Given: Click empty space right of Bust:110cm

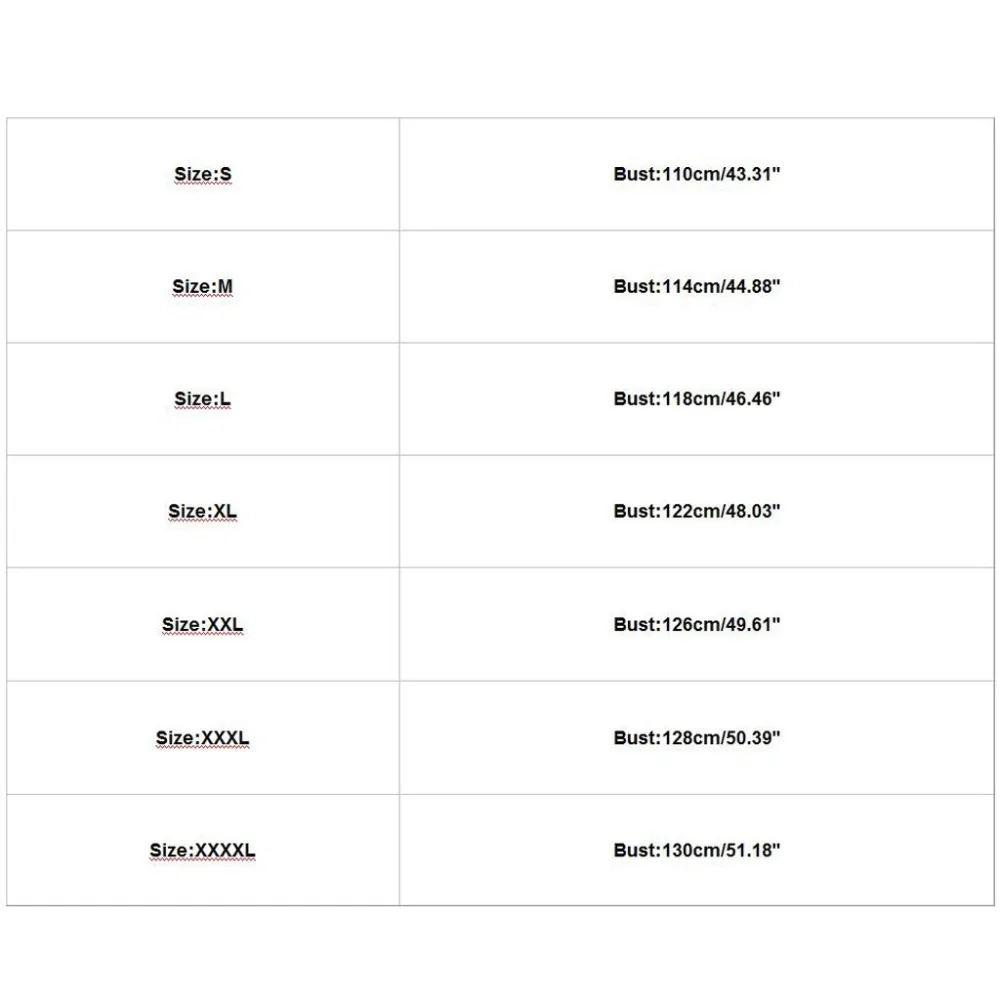Looking at the screenshot, I should click(886, 174).
